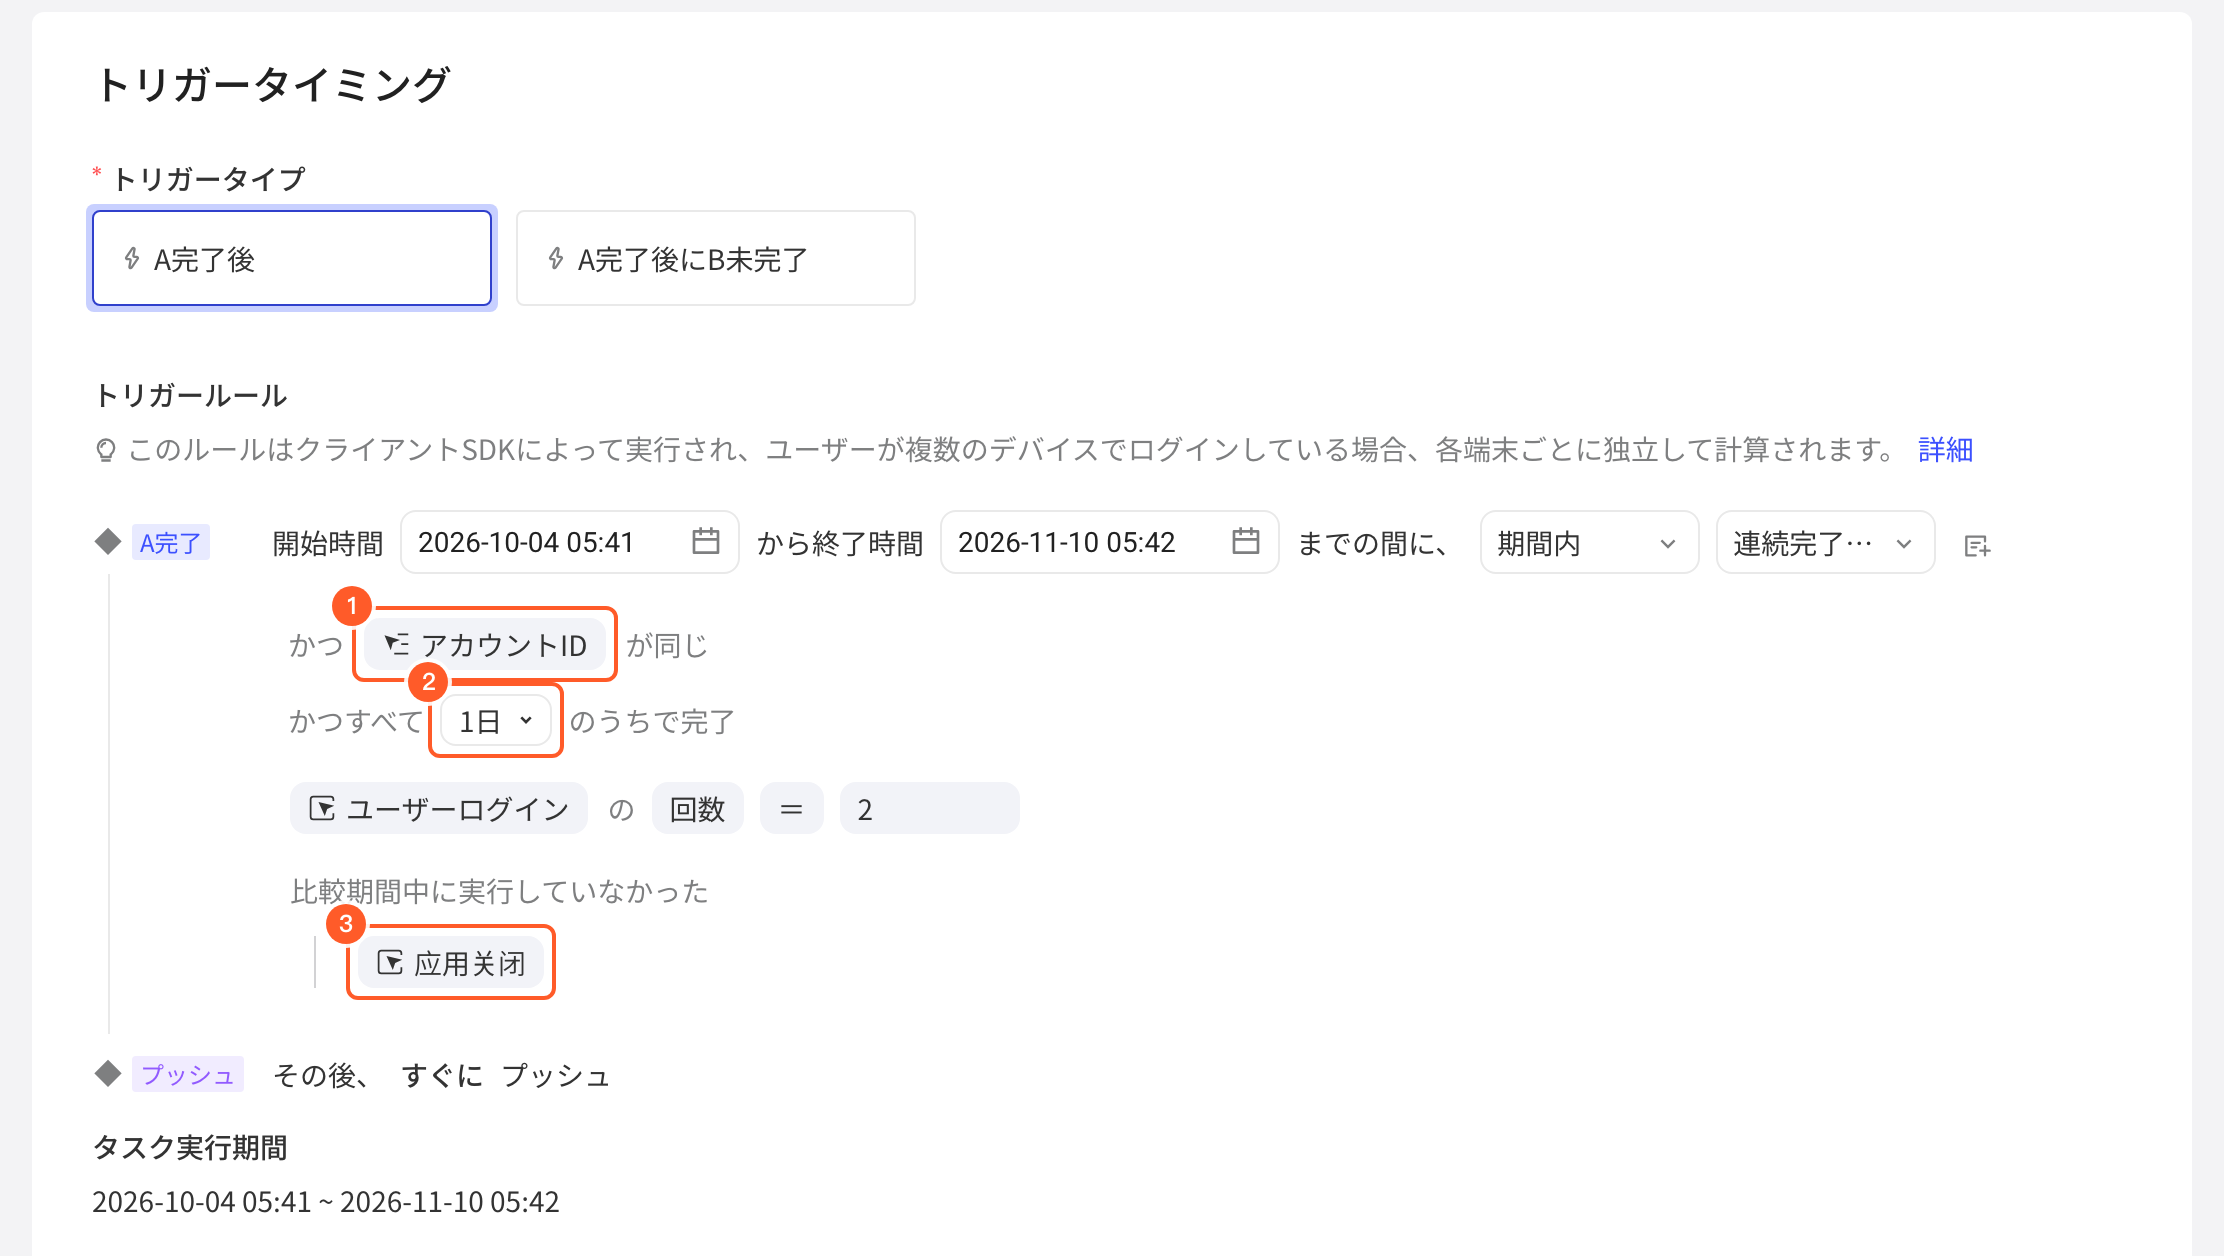Click the A完了 tag label
Screen dimensions: 2224x1256
point(170,543)
